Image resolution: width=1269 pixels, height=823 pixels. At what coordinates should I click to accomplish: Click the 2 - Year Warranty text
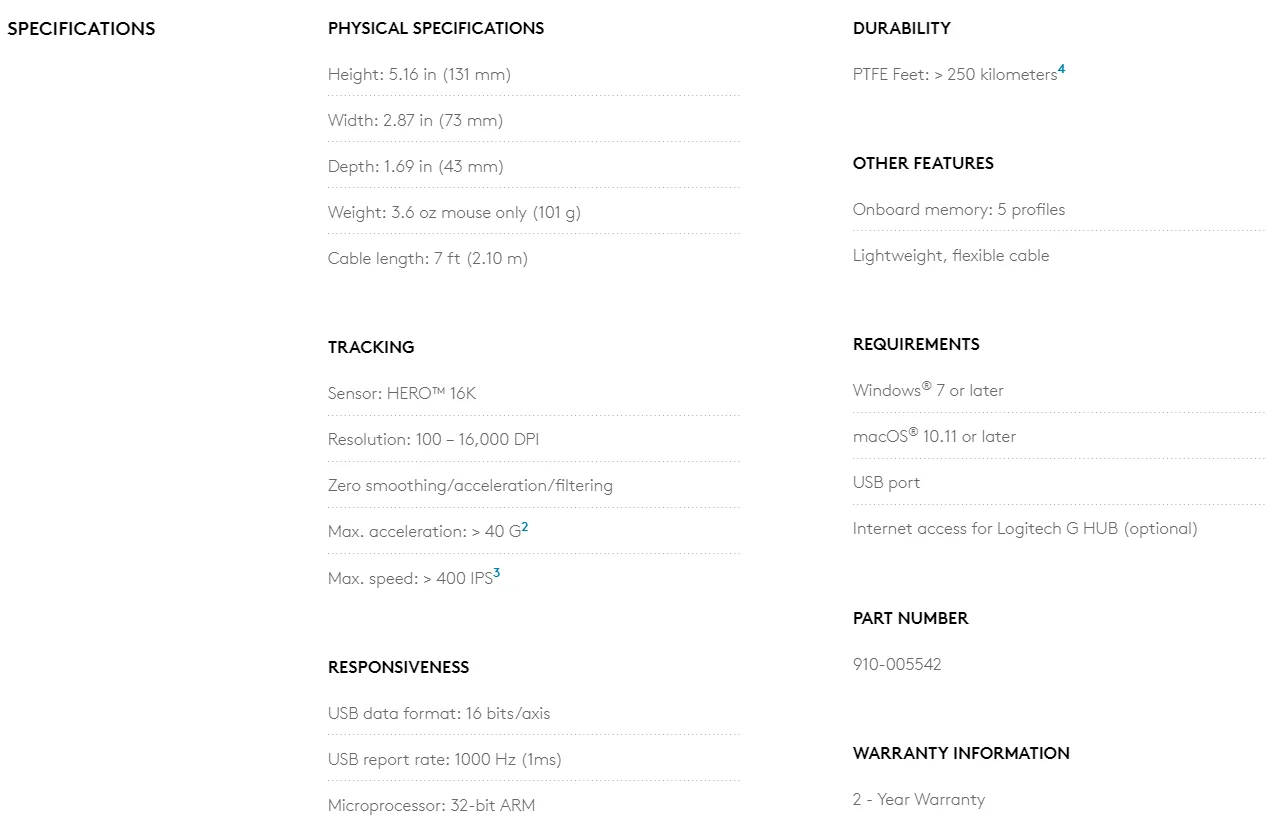pyautogui.click(x=919, y=799)
